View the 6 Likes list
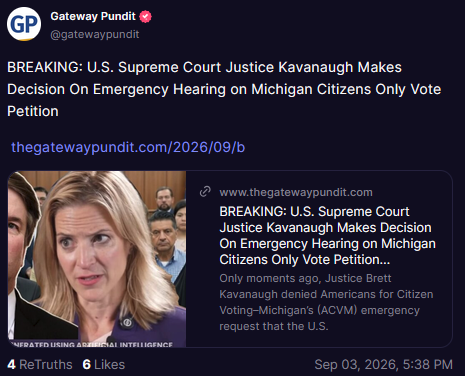465x376 pixels. 104,364
